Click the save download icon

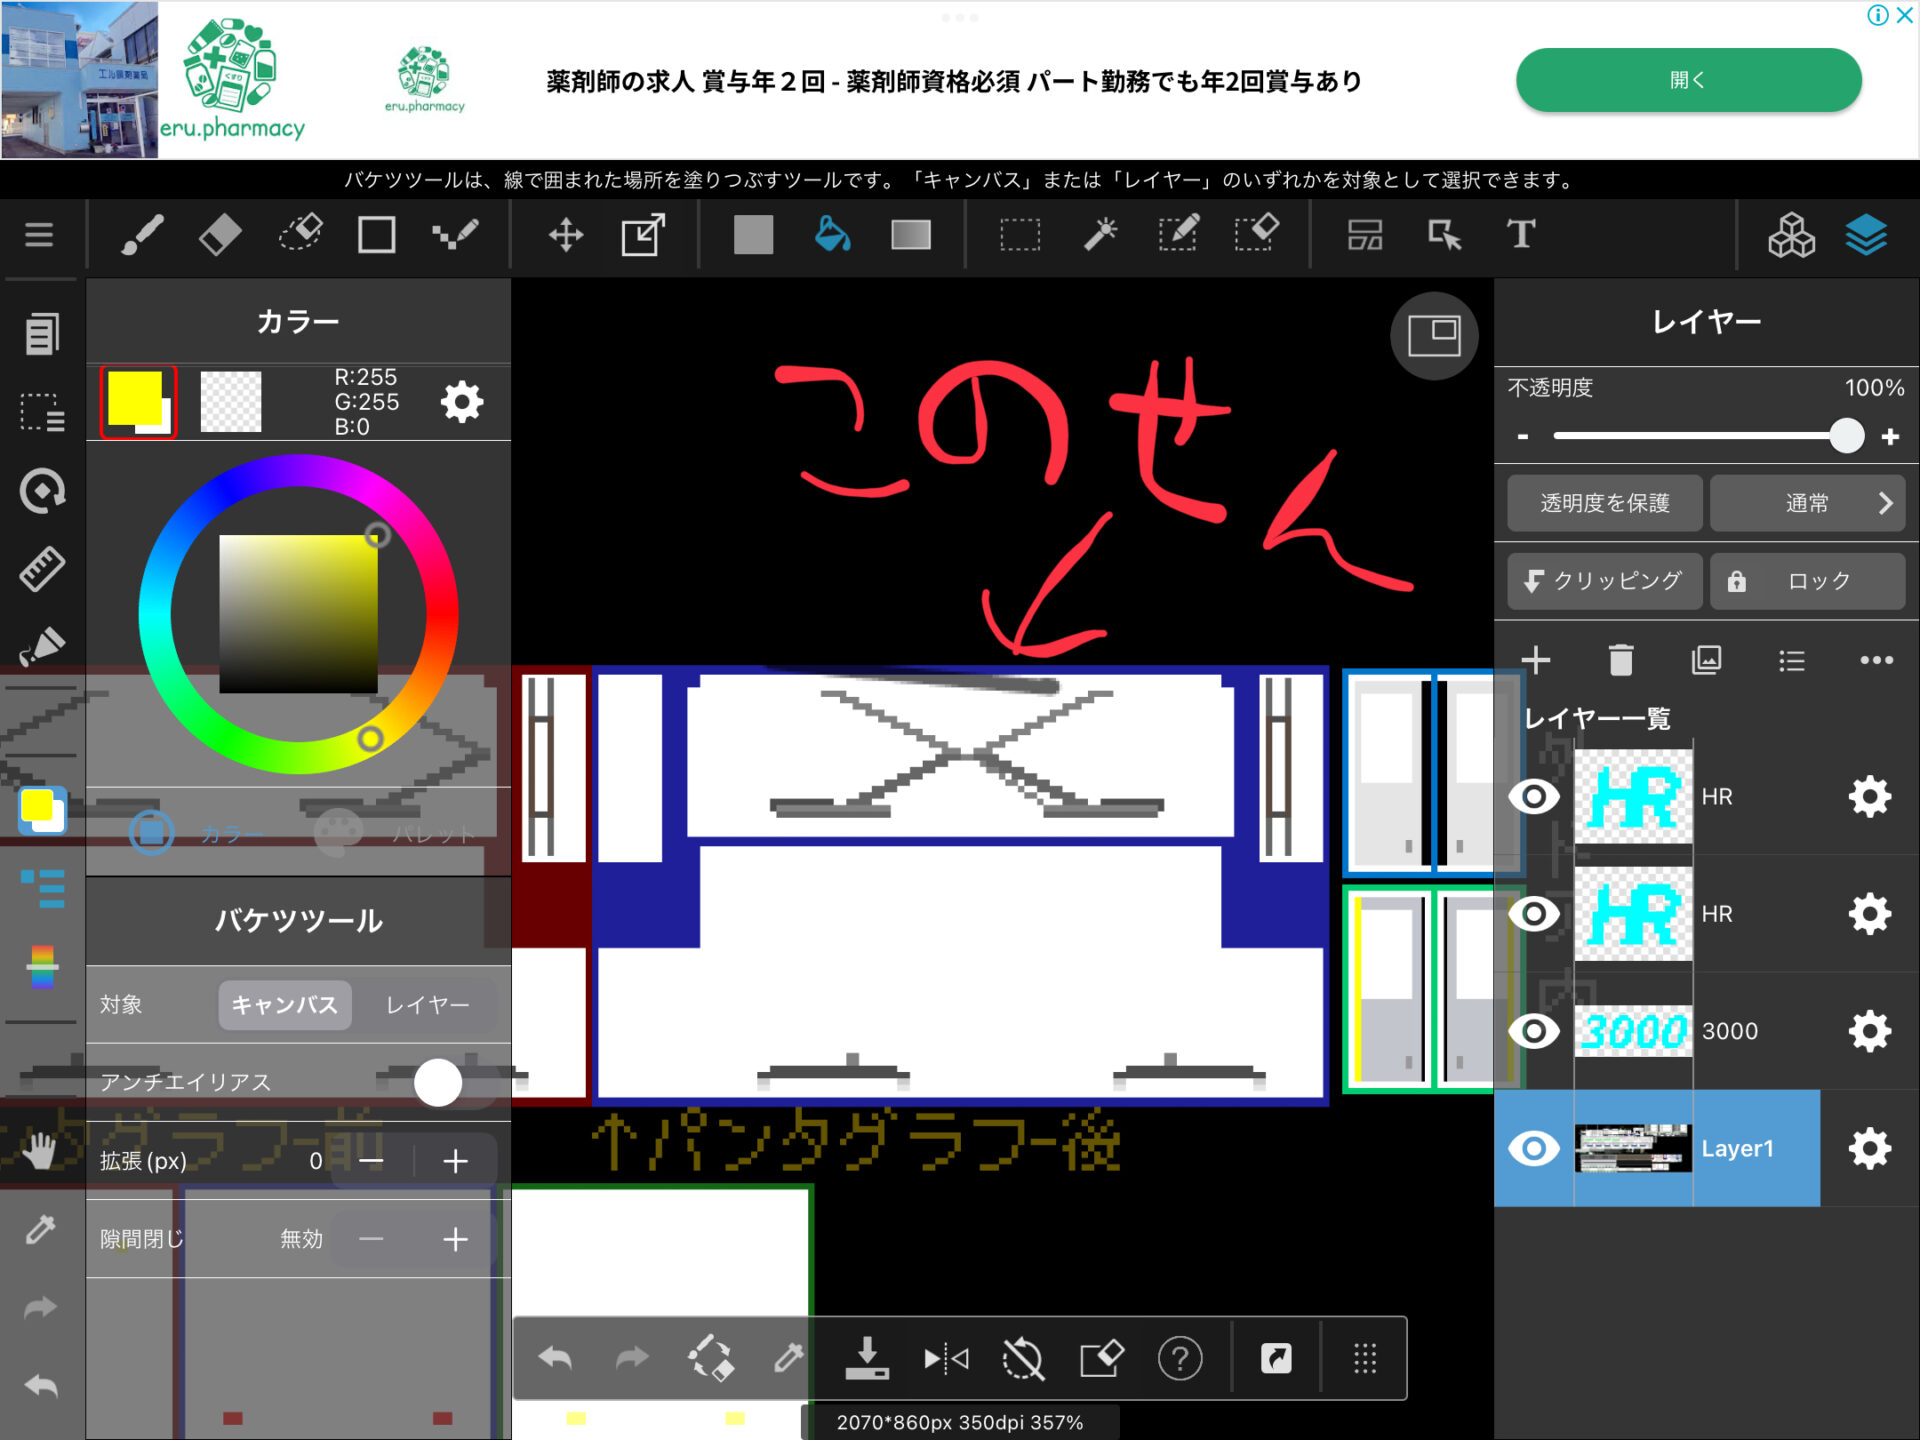point(866,1358)
